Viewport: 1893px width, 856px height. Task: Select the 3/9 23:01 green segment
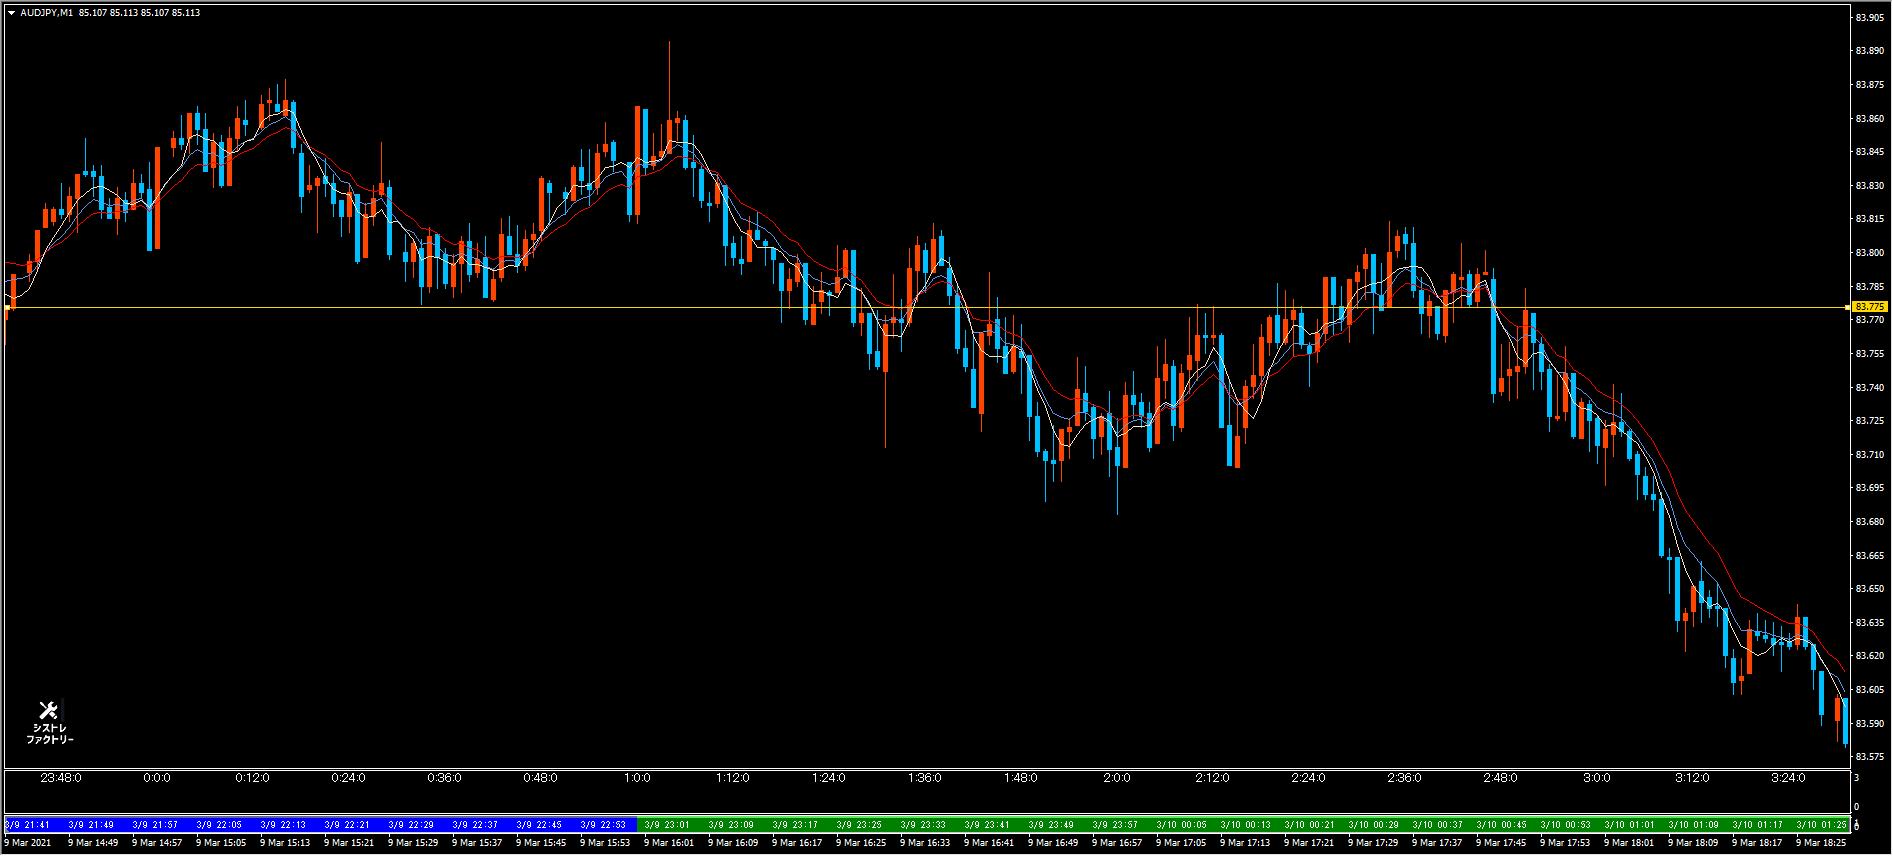[666, 825]
